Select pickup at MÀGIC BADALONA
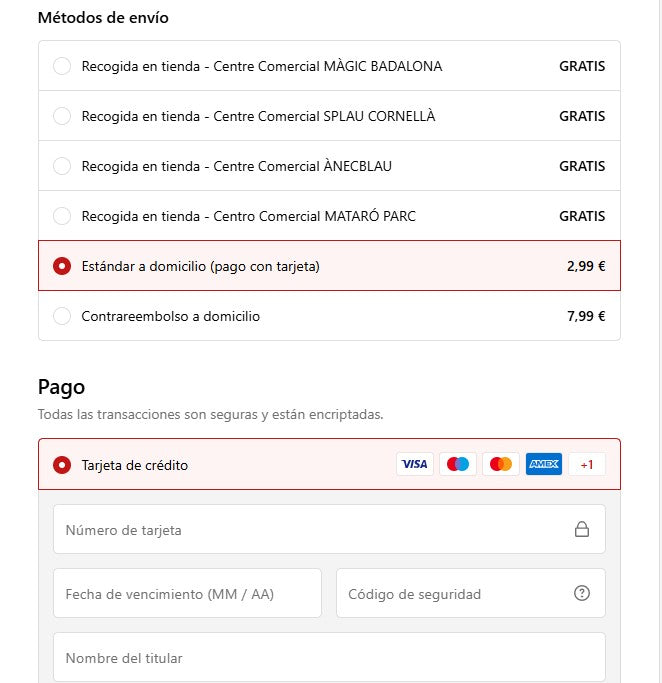The image size is (662, 683). point(62,66)
